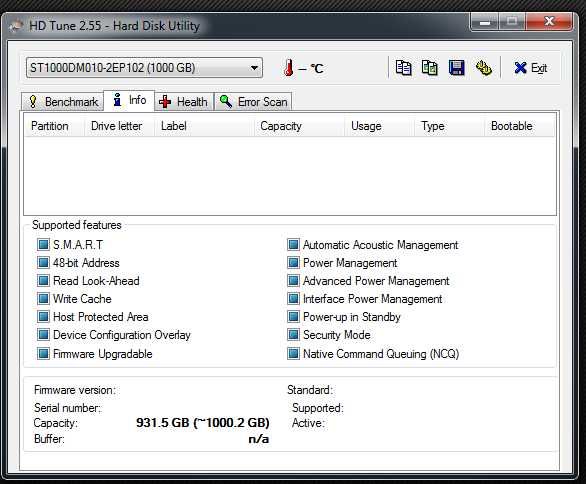Toggle the Firmware Upgradable checkbox
This screenshot has width=586, height=484.
pyautogui.click(x=43, y=353)
